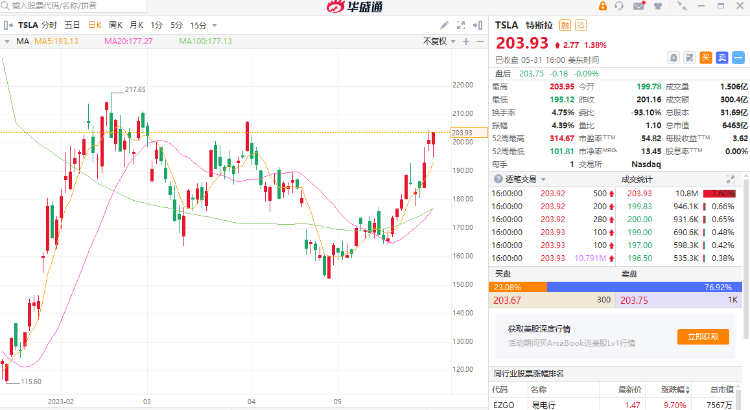This screenshot has width=750, height=410.
Task: Click the 52周最高 value 314.67
Action: [x=562, y=138]
